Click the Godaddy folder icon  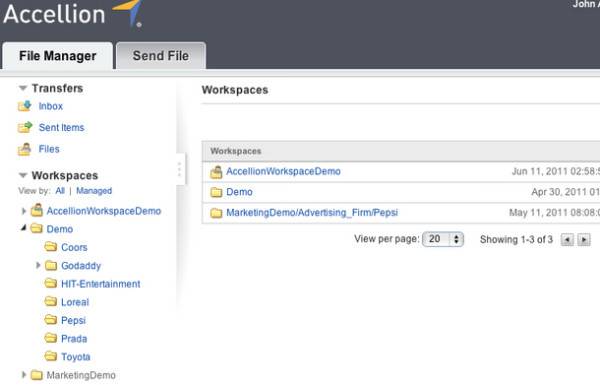[51, 265]
